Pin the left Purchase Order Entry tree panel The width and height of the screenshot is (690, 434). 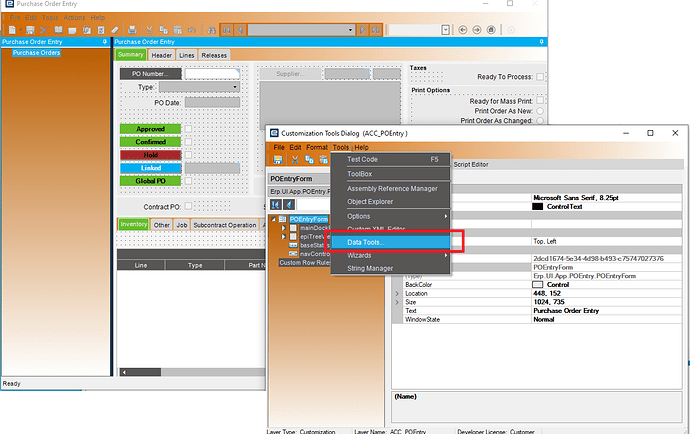[105, 41]
